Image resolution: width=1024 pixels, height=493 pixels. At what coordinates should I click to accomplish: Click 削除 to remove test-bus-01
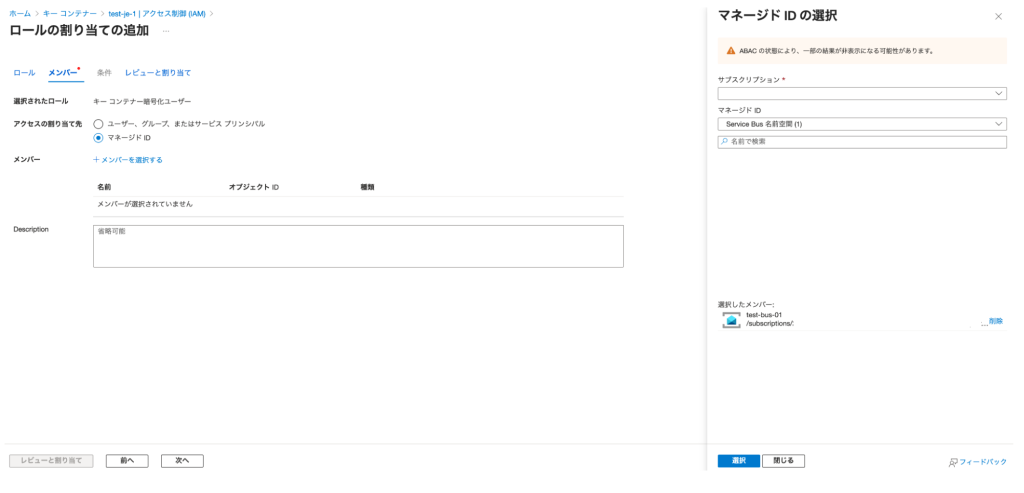[995, 321]
